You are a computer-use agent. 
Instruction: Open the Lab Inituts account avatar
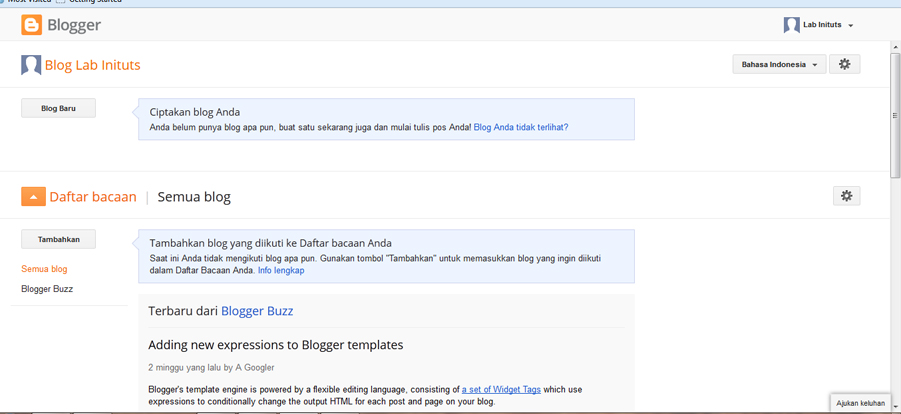pyautogui.click(x=791, y=25)
